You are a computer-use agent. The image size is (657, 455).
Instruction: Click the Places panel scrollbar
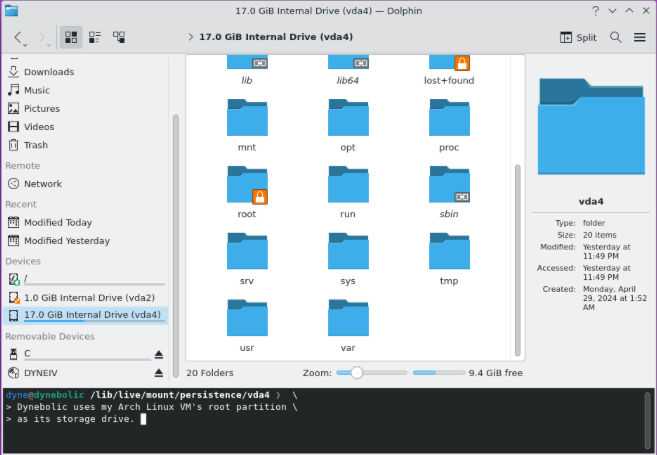[x=176, y=247]
